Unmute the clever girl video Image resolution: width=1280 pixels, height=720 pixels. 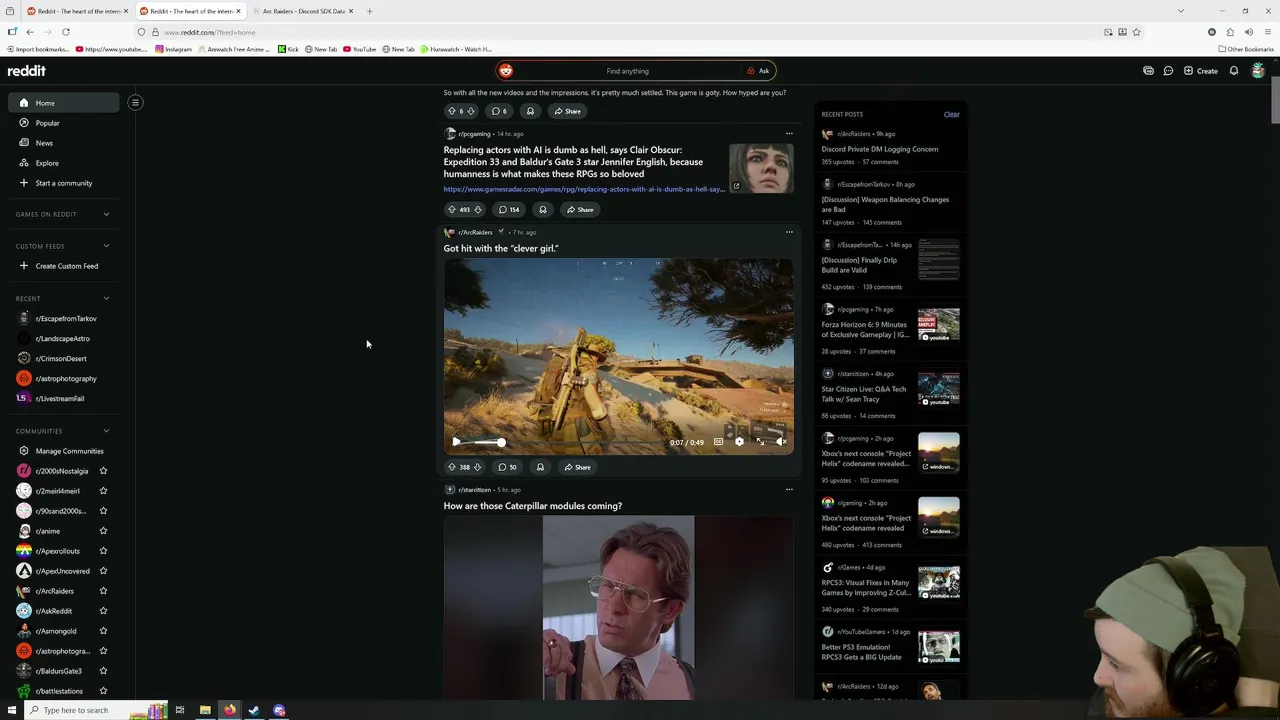(781, 442)
